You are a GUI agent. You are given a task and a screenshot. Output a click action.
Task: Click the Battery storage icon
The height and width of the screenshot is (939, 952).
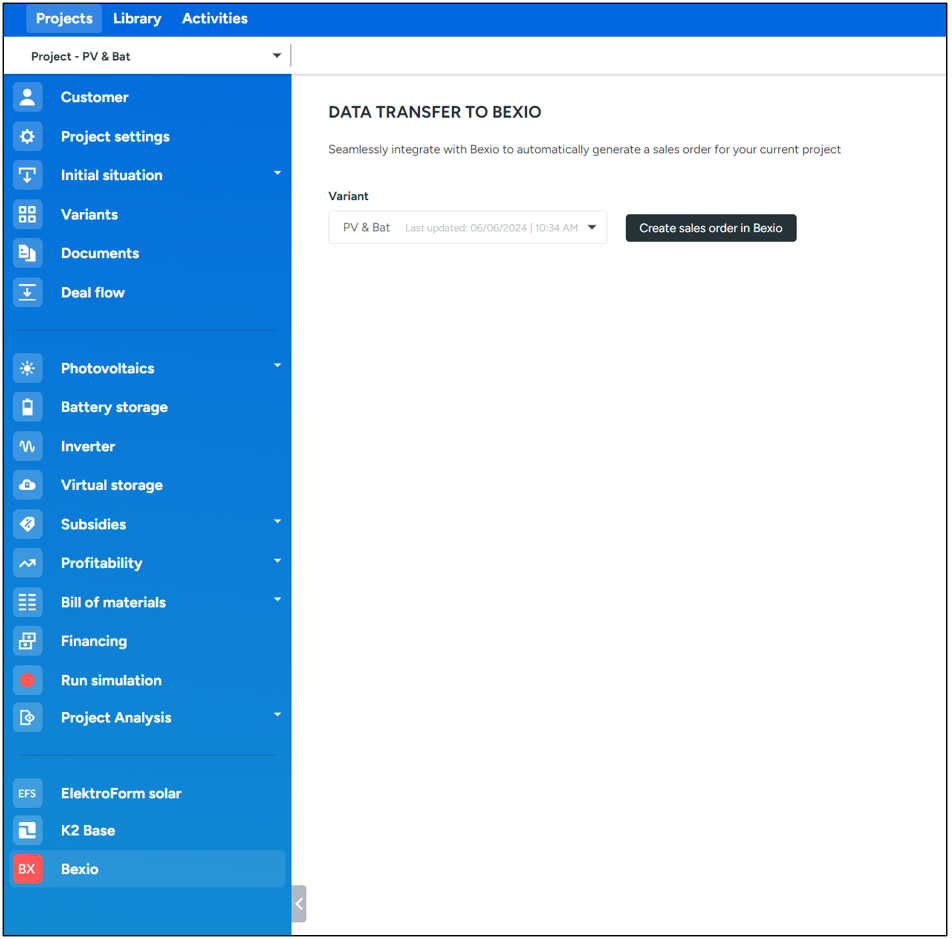[x=27, y=407]
